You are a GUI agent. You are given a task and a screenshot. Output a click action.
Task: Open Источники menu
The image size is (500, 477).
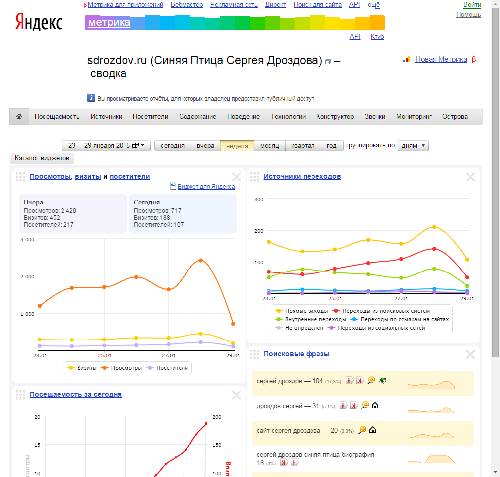[106, 117]
